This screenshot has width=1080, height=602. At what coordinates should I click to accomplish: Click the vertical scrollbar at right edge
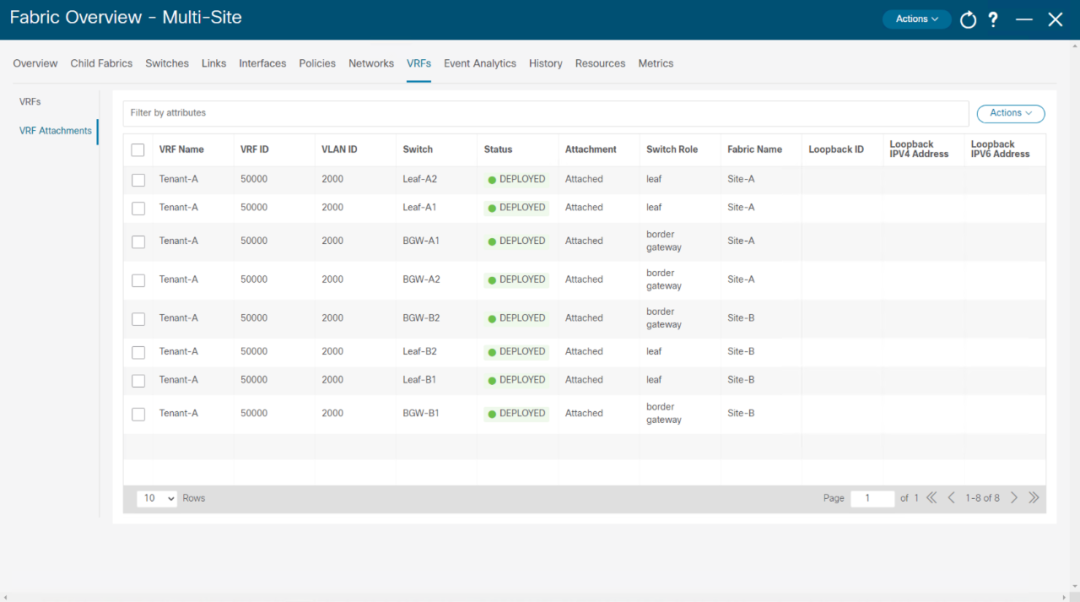coord(1074,317)
